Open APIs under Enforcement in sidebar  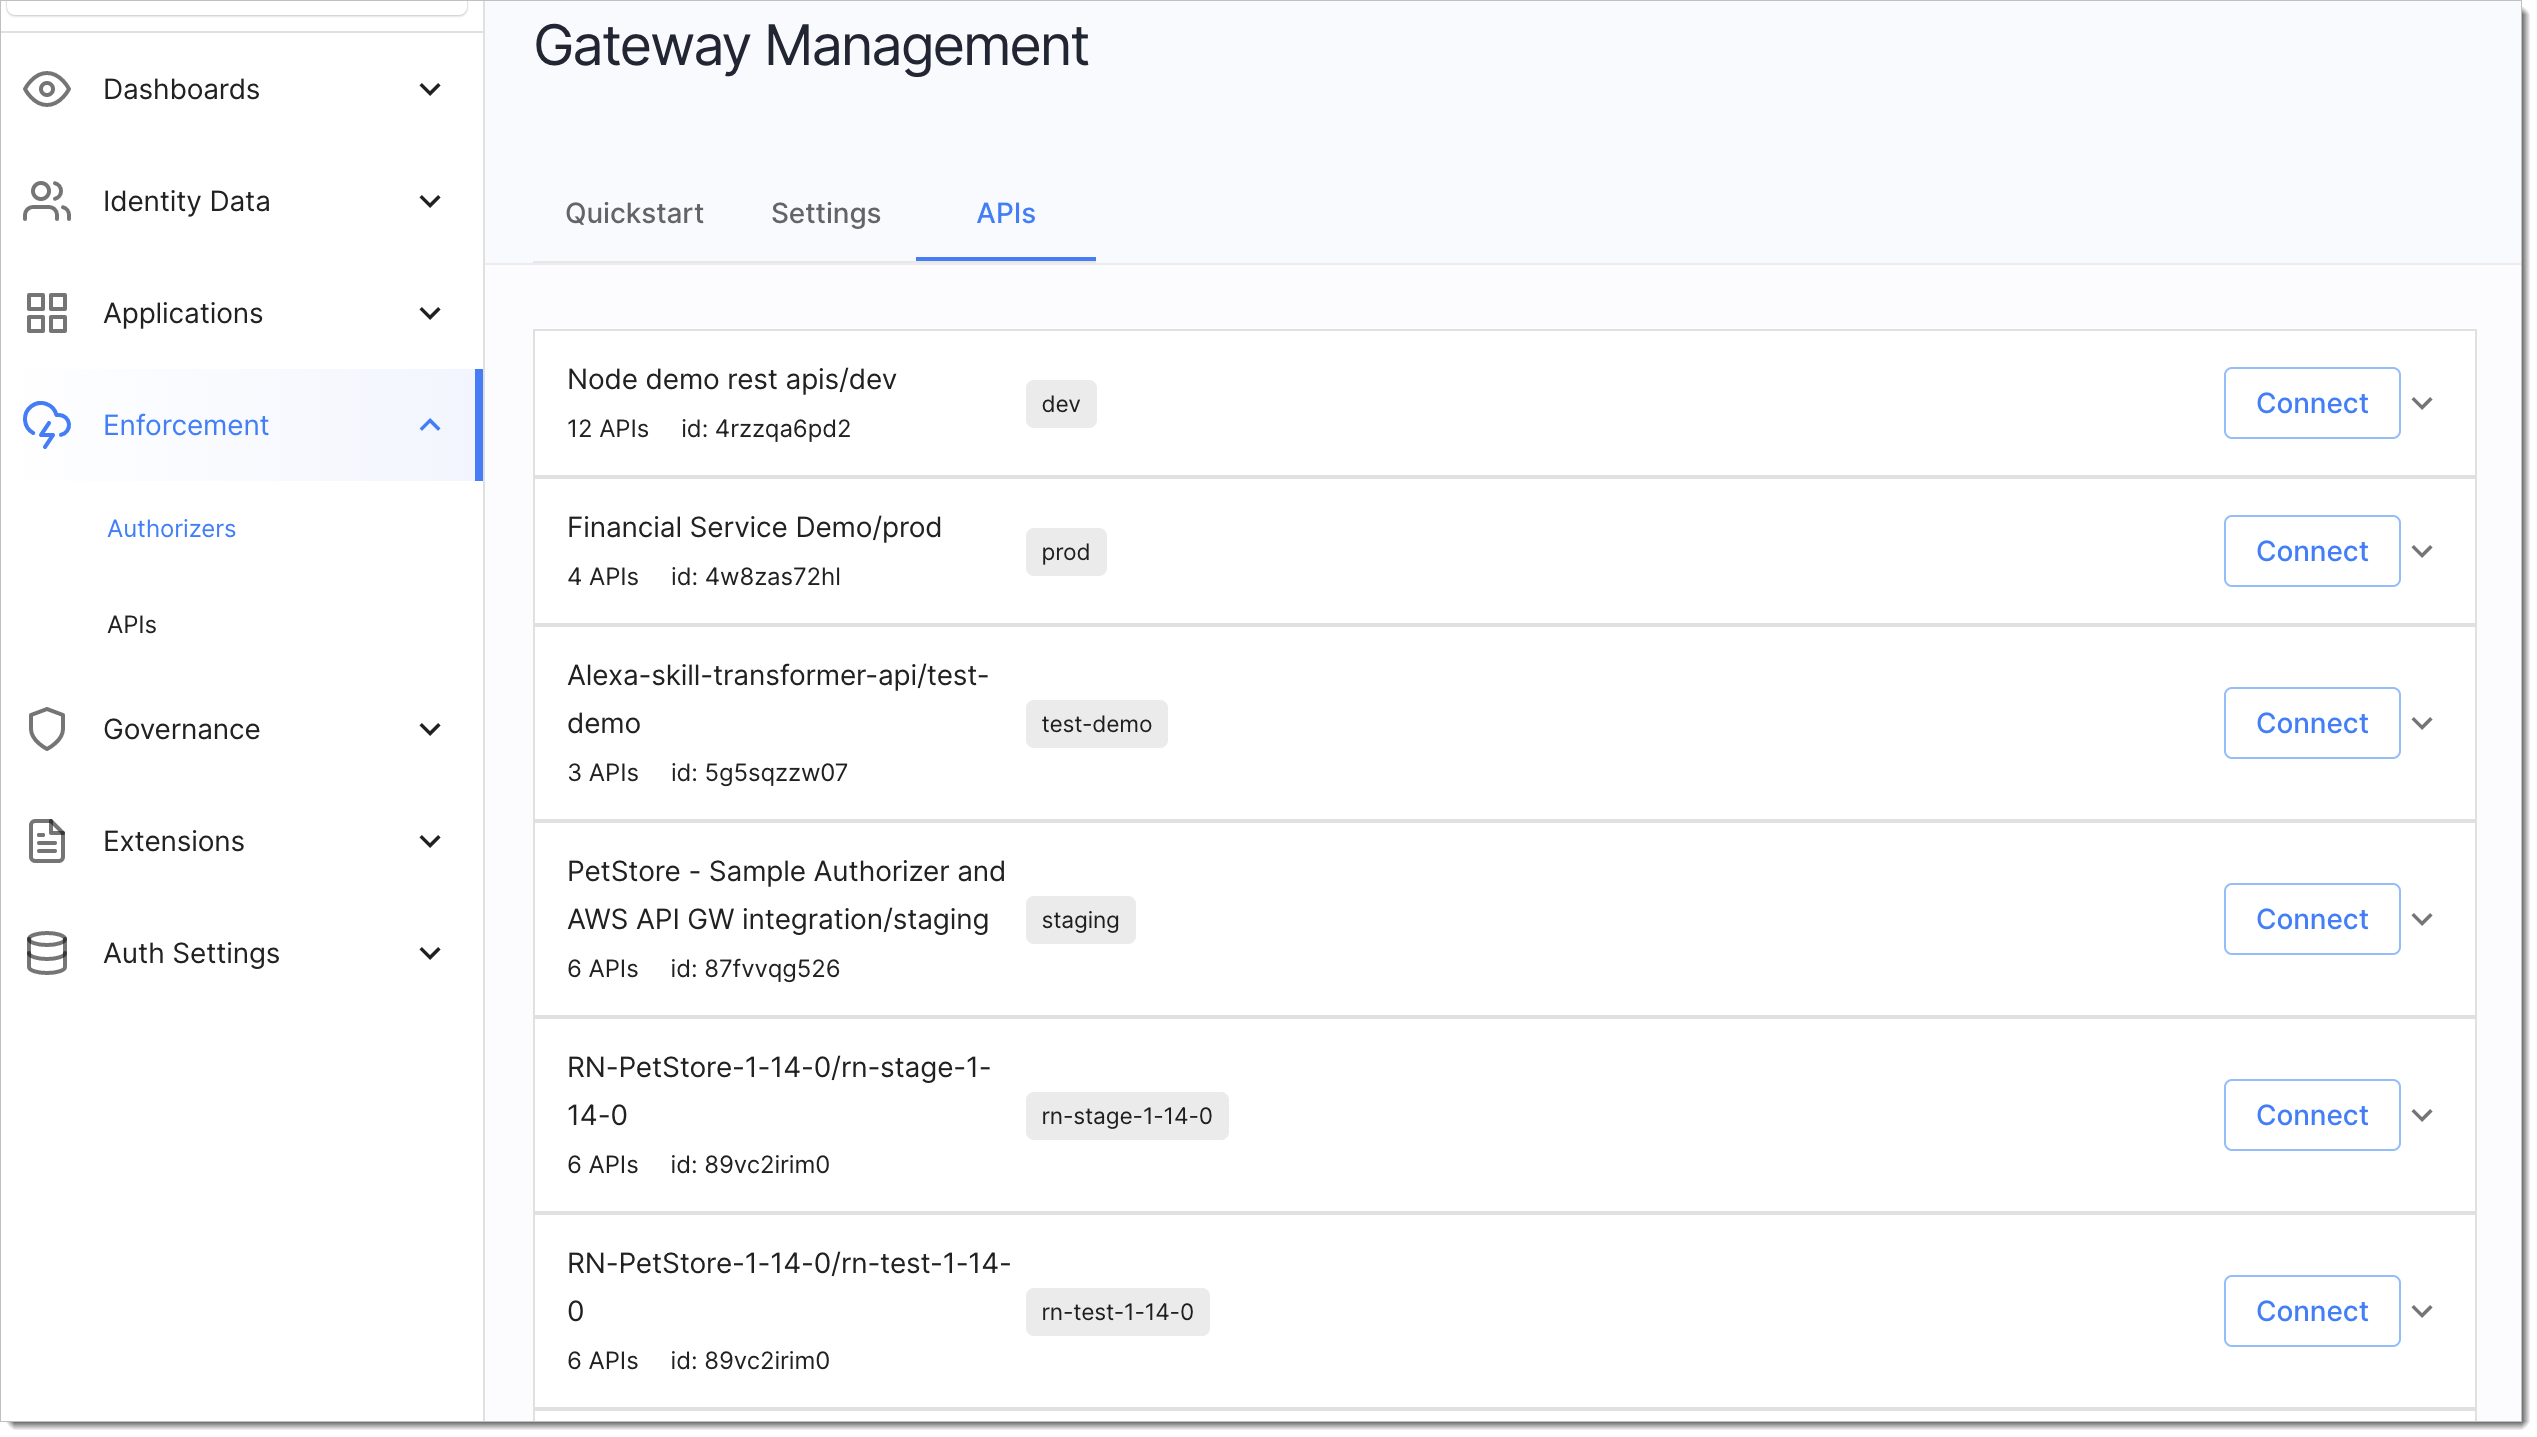pos(132,625)
